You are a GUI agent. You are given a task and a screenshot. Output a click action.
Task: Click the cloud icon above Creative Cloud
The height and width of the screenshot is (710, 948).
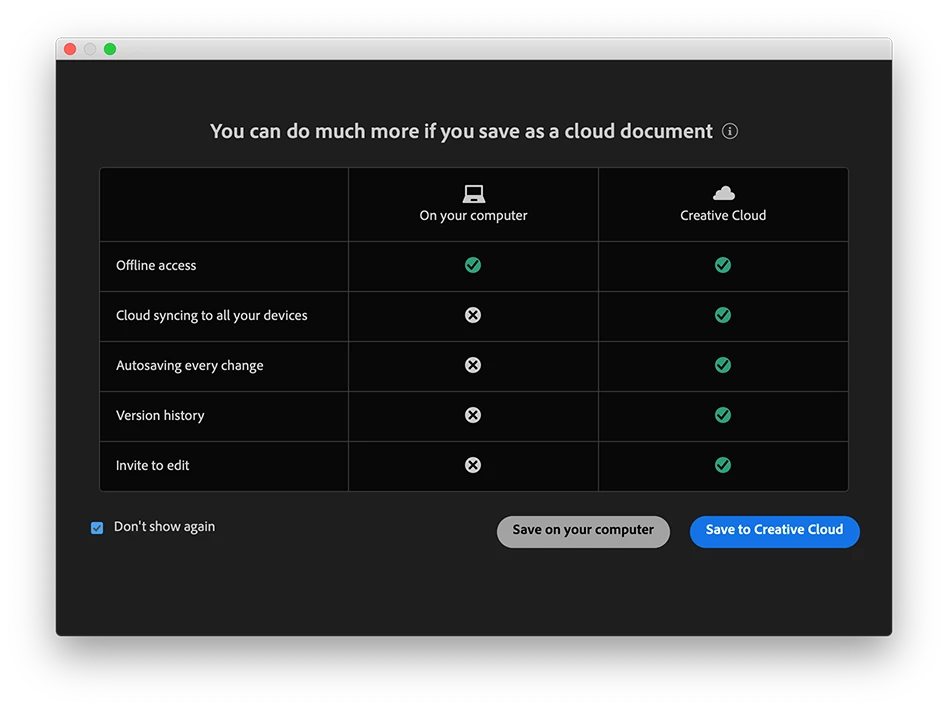tap(724, 193)
